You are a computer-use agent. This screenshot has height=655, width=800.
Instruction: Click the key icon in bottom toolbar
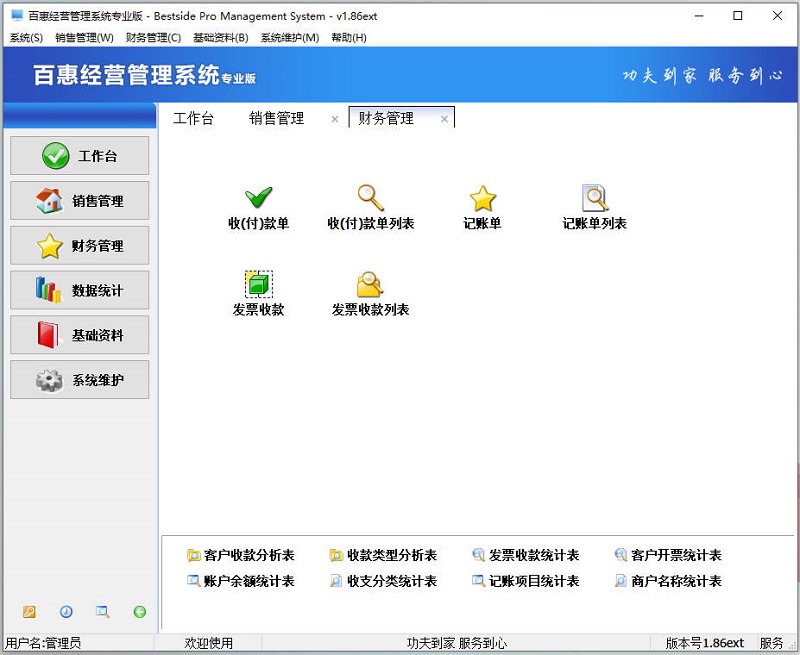pyautogui.click(x=29, y=612)
